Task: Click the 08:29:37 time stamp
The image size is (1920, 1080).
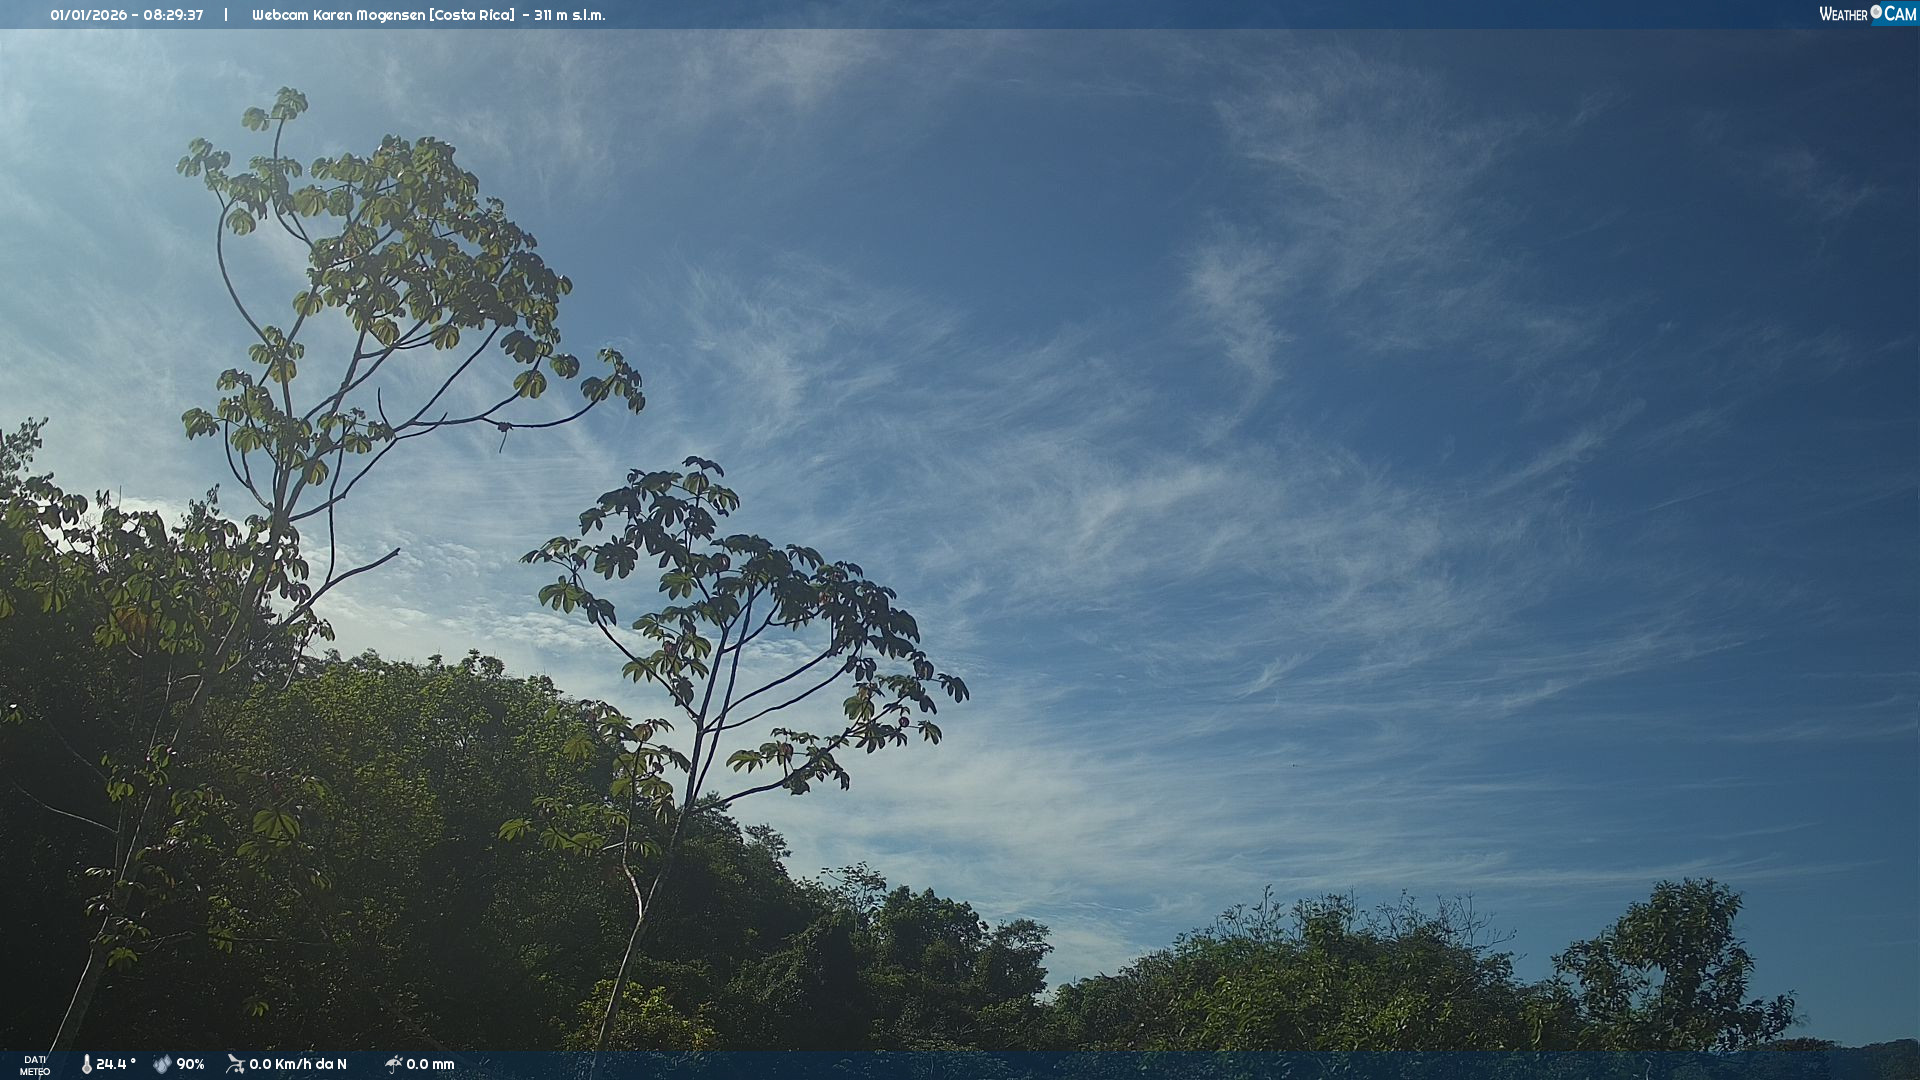Action: coord(173,15)
